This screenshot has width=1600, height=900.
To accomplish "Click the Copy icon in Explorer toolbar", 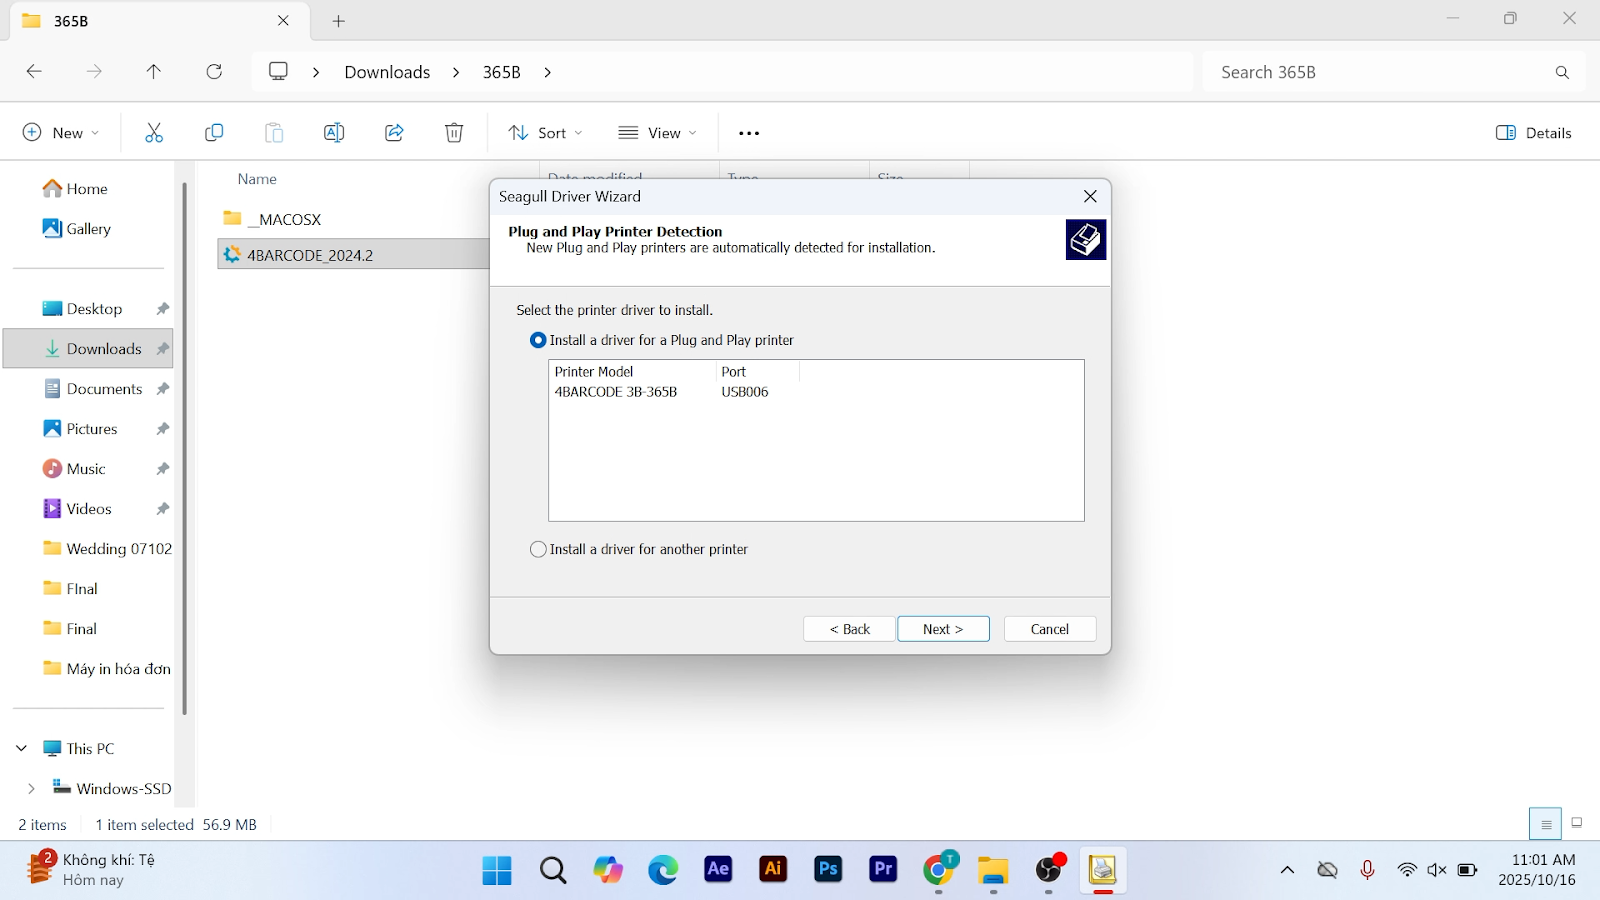I will point(214,133).
